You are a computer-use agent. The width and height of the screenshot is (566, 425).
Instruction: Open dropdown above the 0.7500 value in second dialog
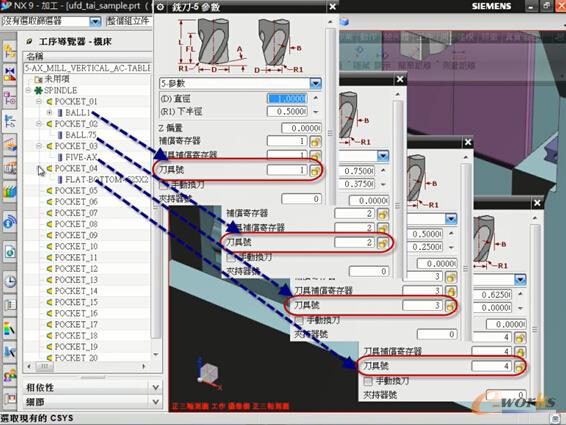click(383, 156)
